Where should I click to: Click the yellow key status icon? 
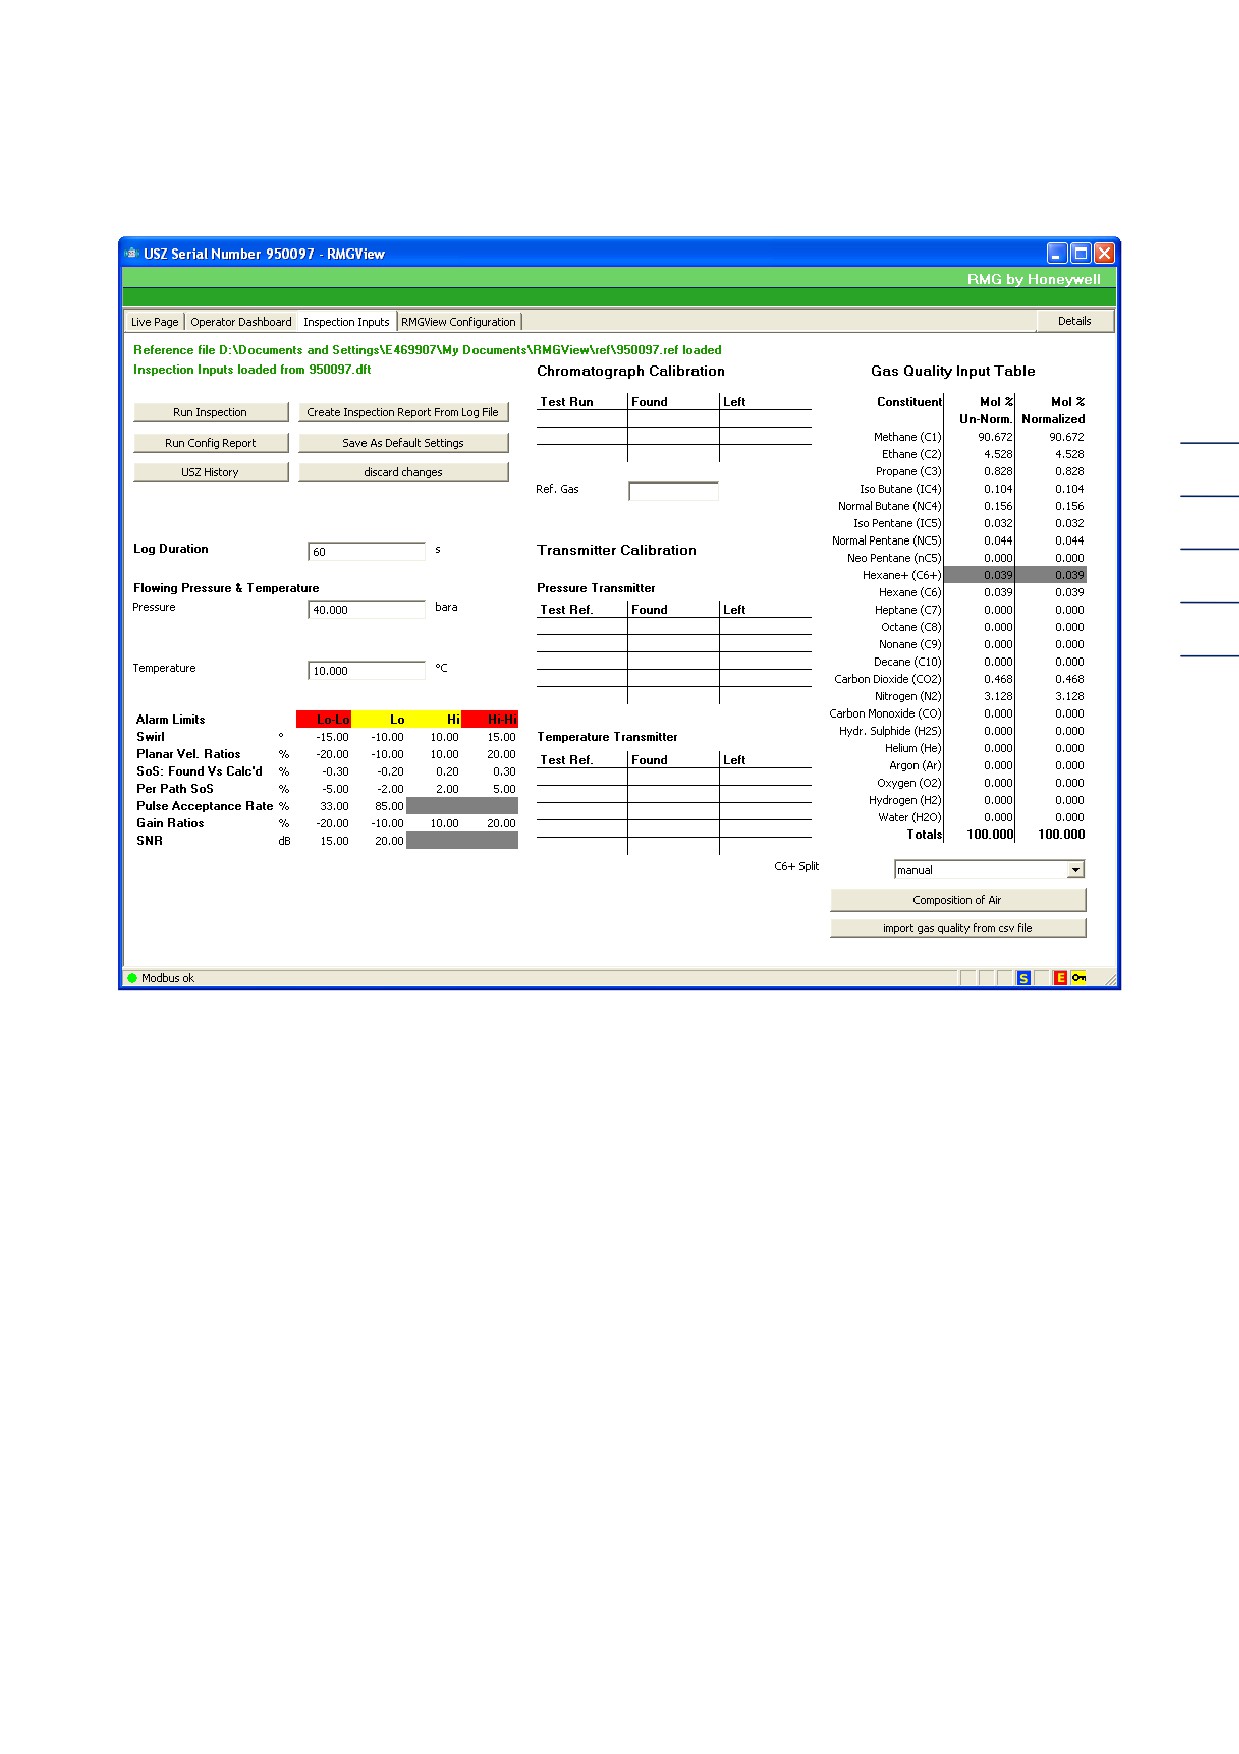[x=1079, y=978]
